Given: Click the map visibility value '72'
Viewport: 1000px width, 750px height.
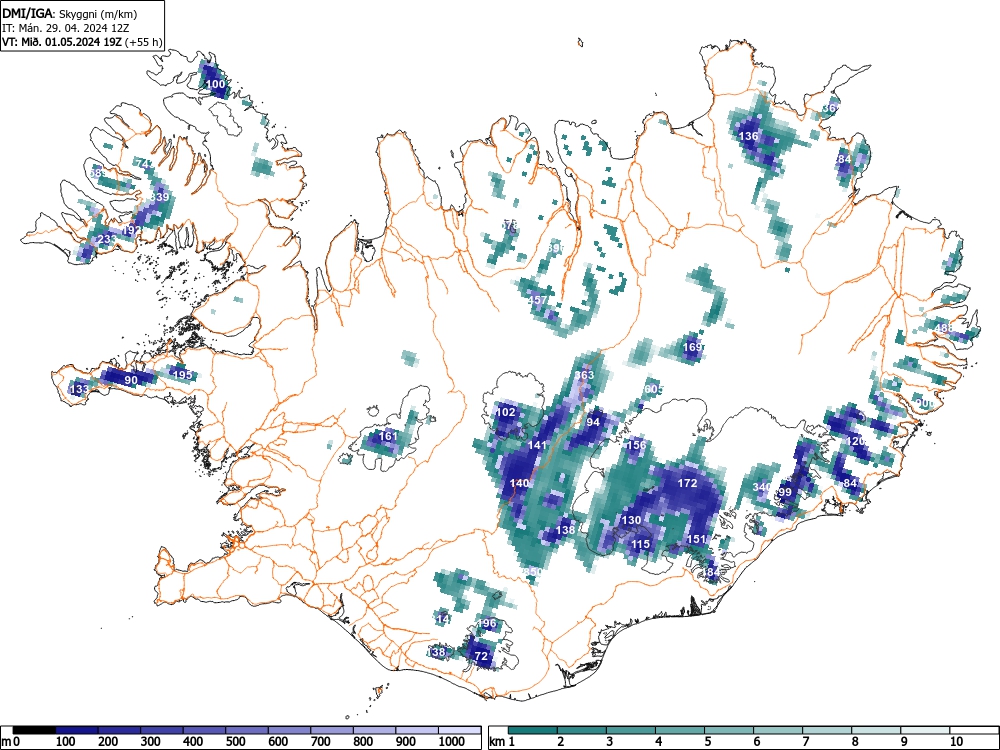Looking at the screenshot, I should click(482, 656).
